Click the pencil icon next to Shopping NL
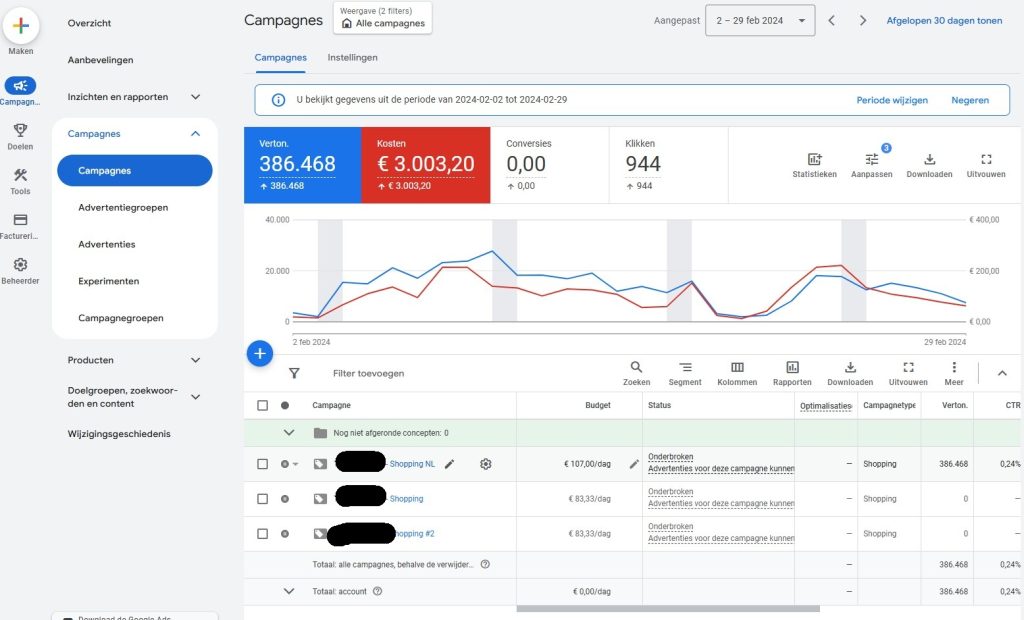1024x620 pixels. coord(449,464)
